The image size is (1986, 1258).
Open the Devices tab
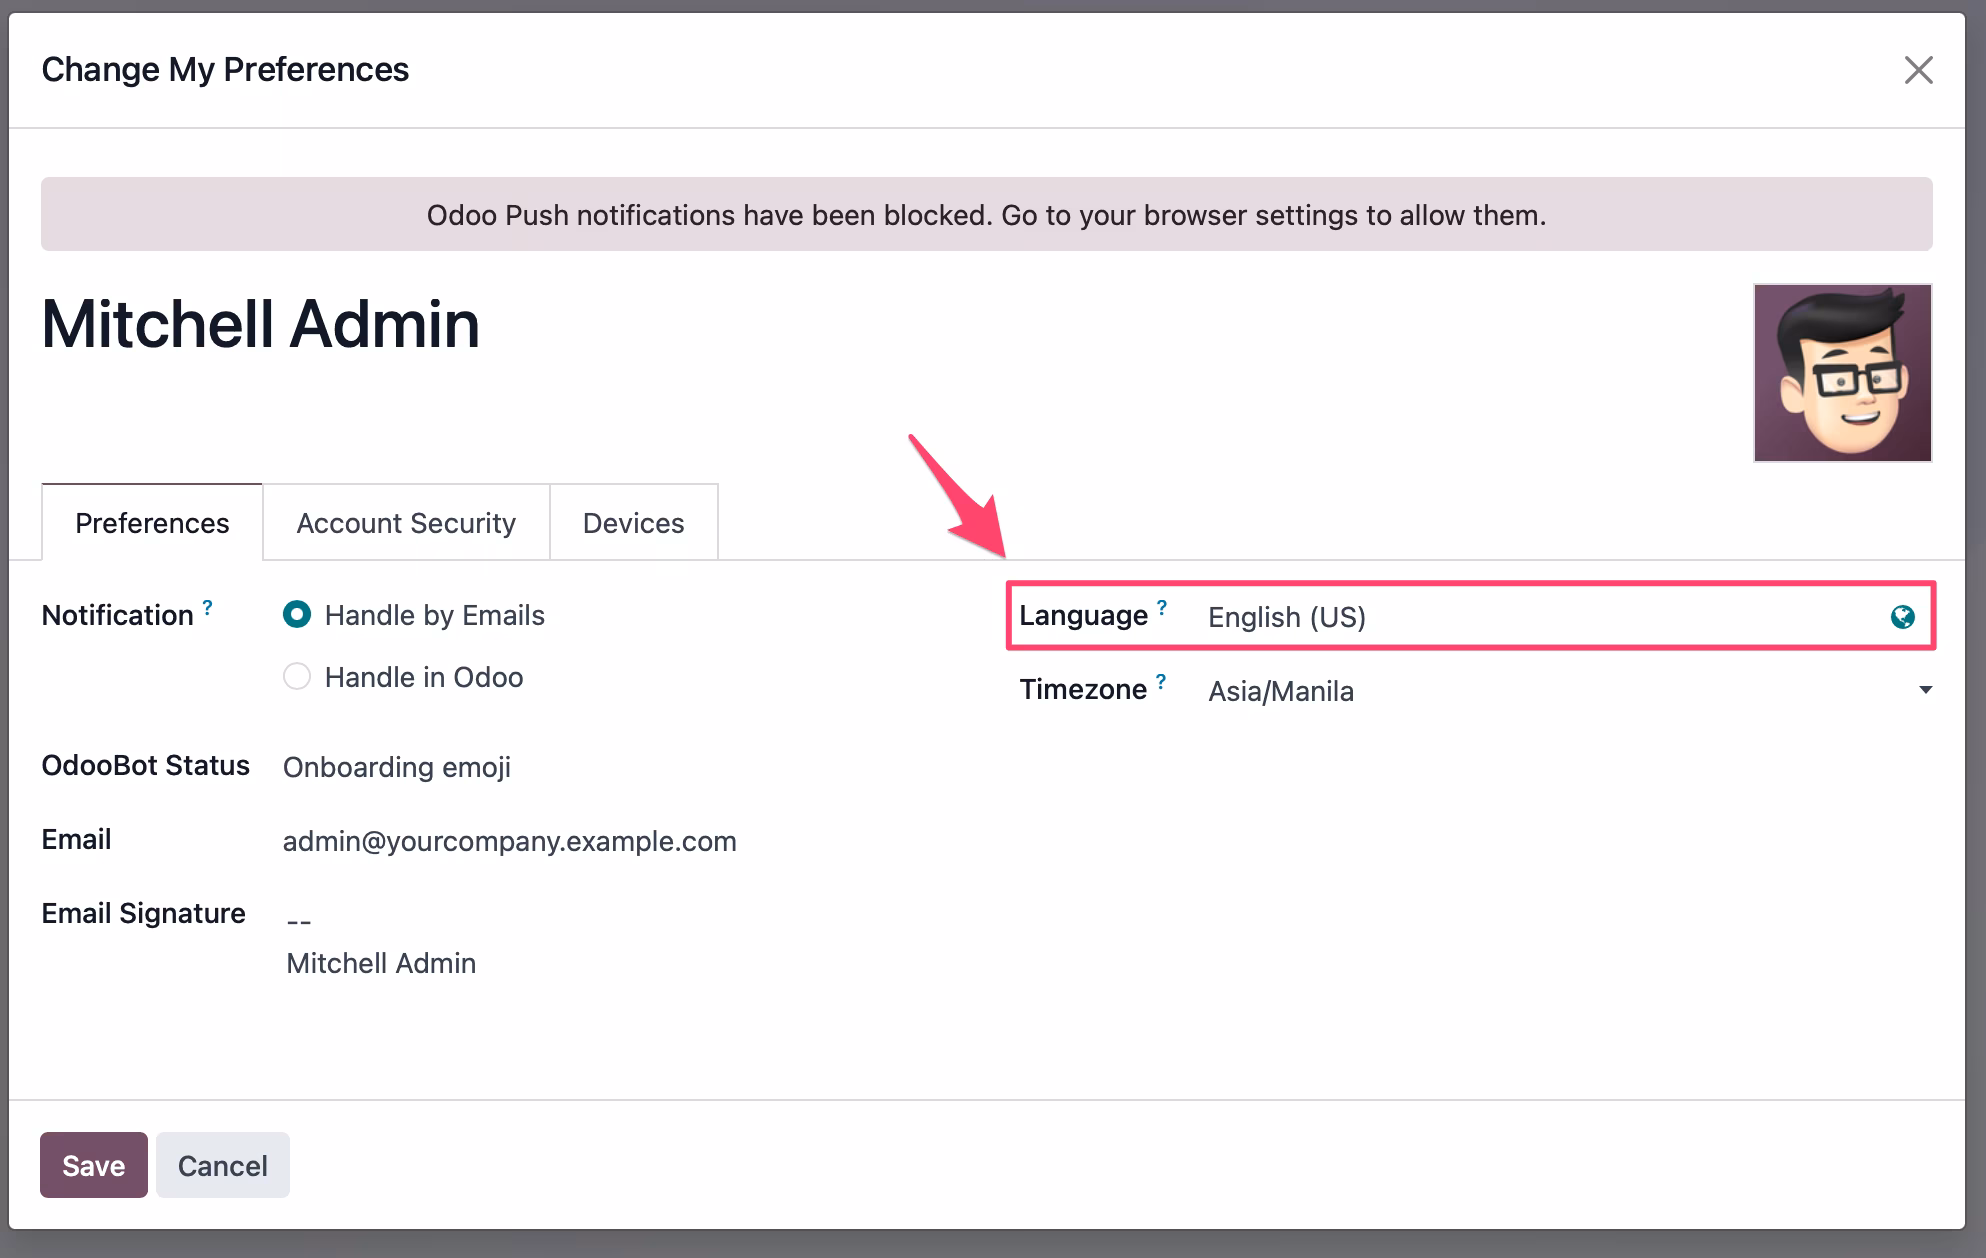pos(633,523)
